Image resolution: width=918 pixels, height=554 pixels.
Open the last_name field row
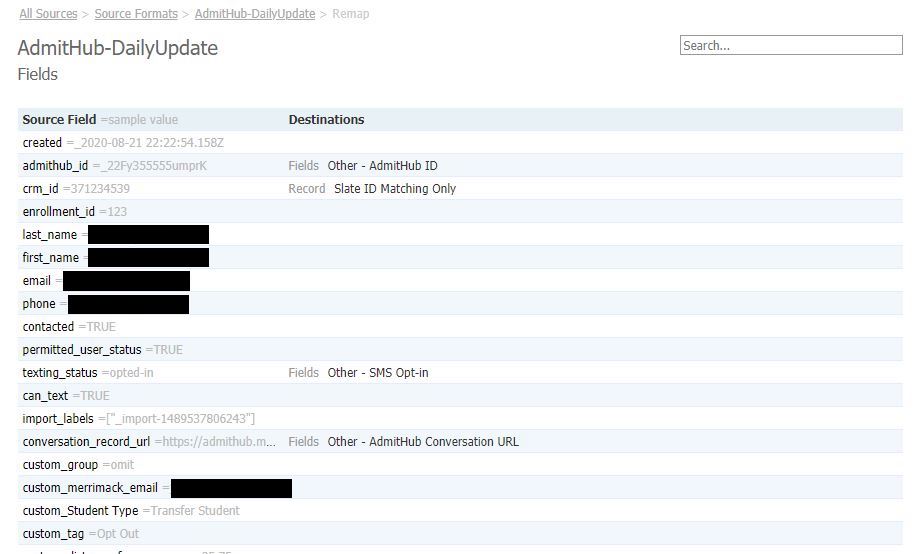click(x=460, y=234)
